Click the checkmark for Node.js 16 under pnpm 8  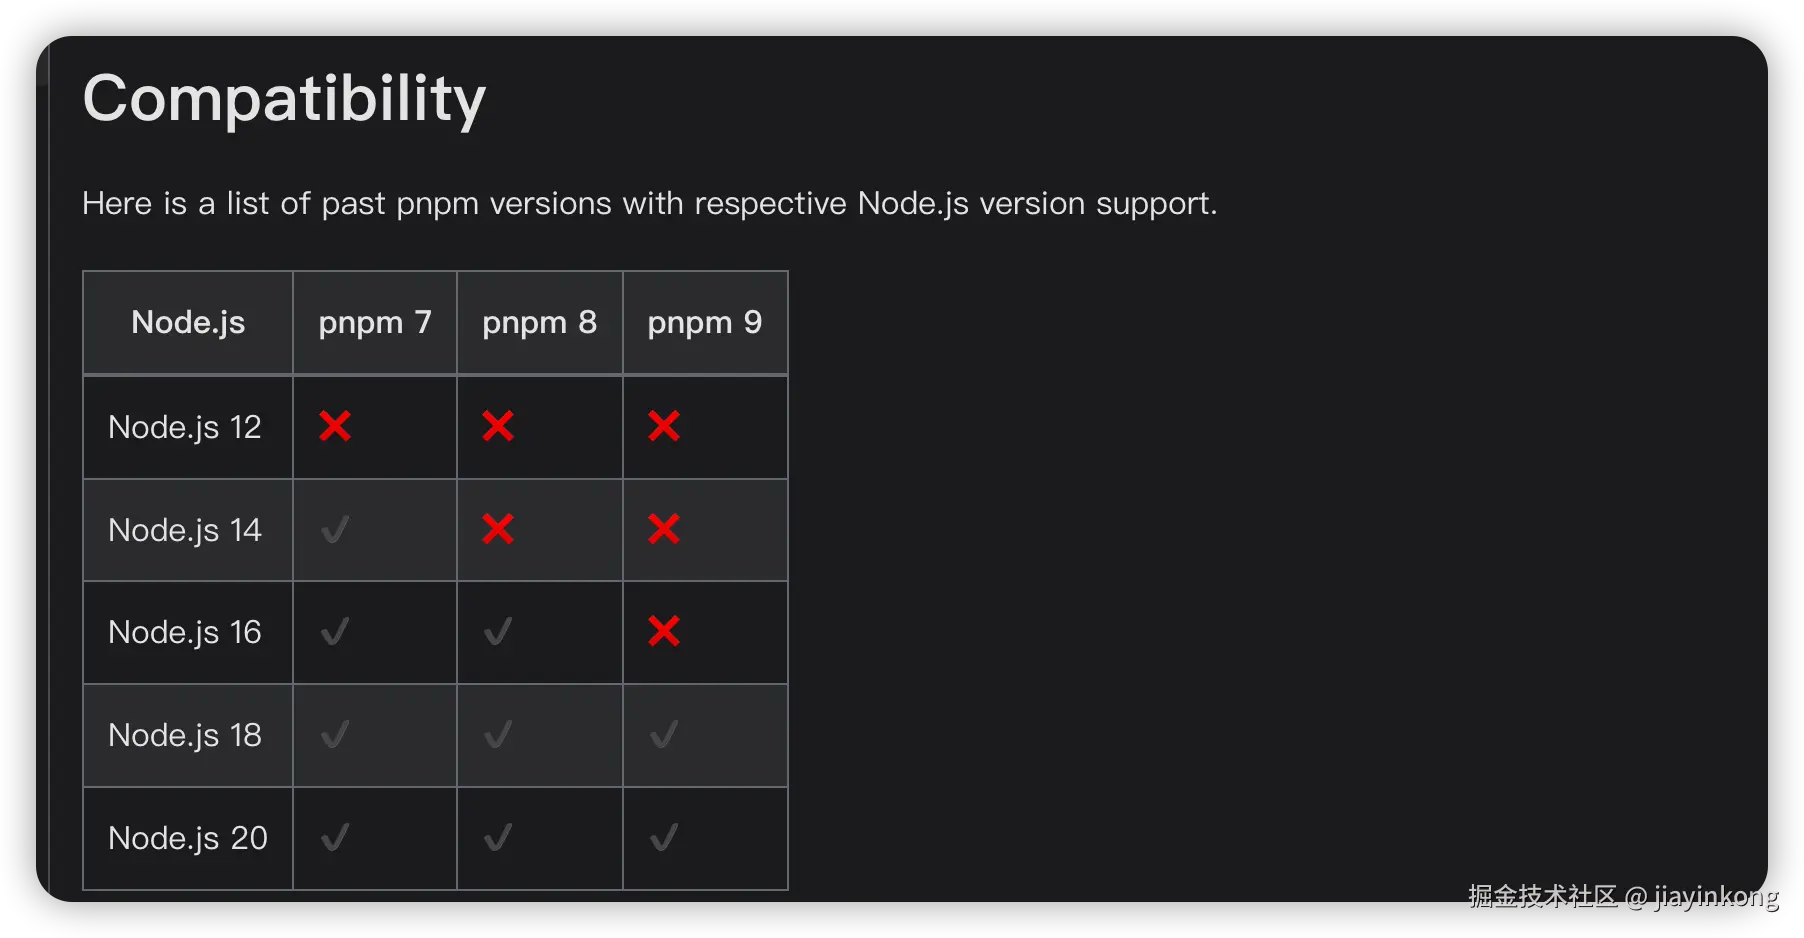(498, 632)
